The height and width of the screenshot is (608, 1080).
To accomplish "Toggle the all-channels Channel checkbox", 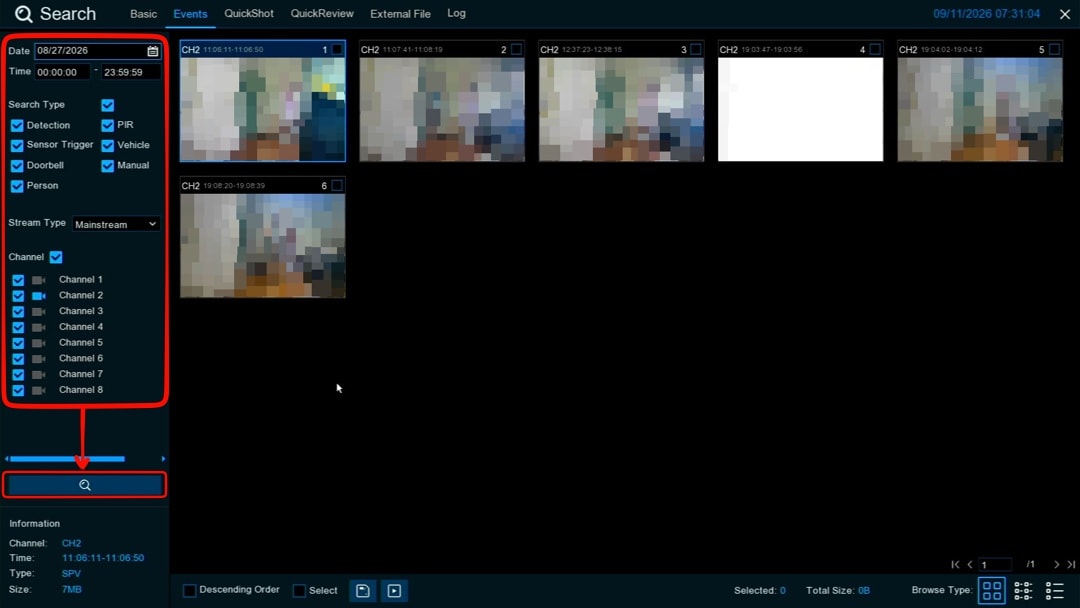I will pyautogui.click(x=56, y=257).
